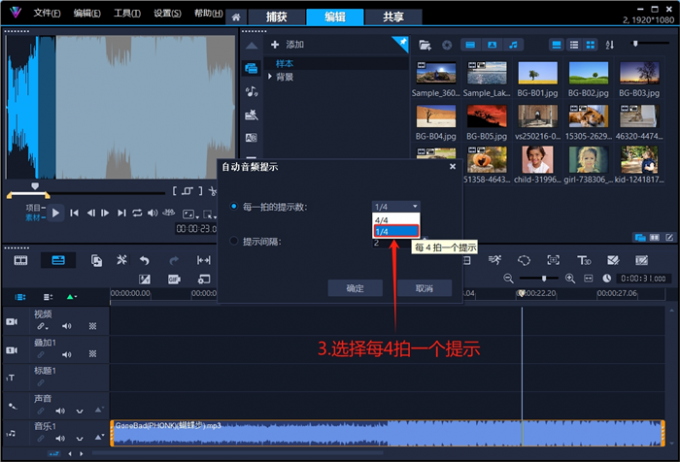The height and width of the screenshot is (462, 680).
Task: Click the zoom in timeline icon
Action: [570, 279]
